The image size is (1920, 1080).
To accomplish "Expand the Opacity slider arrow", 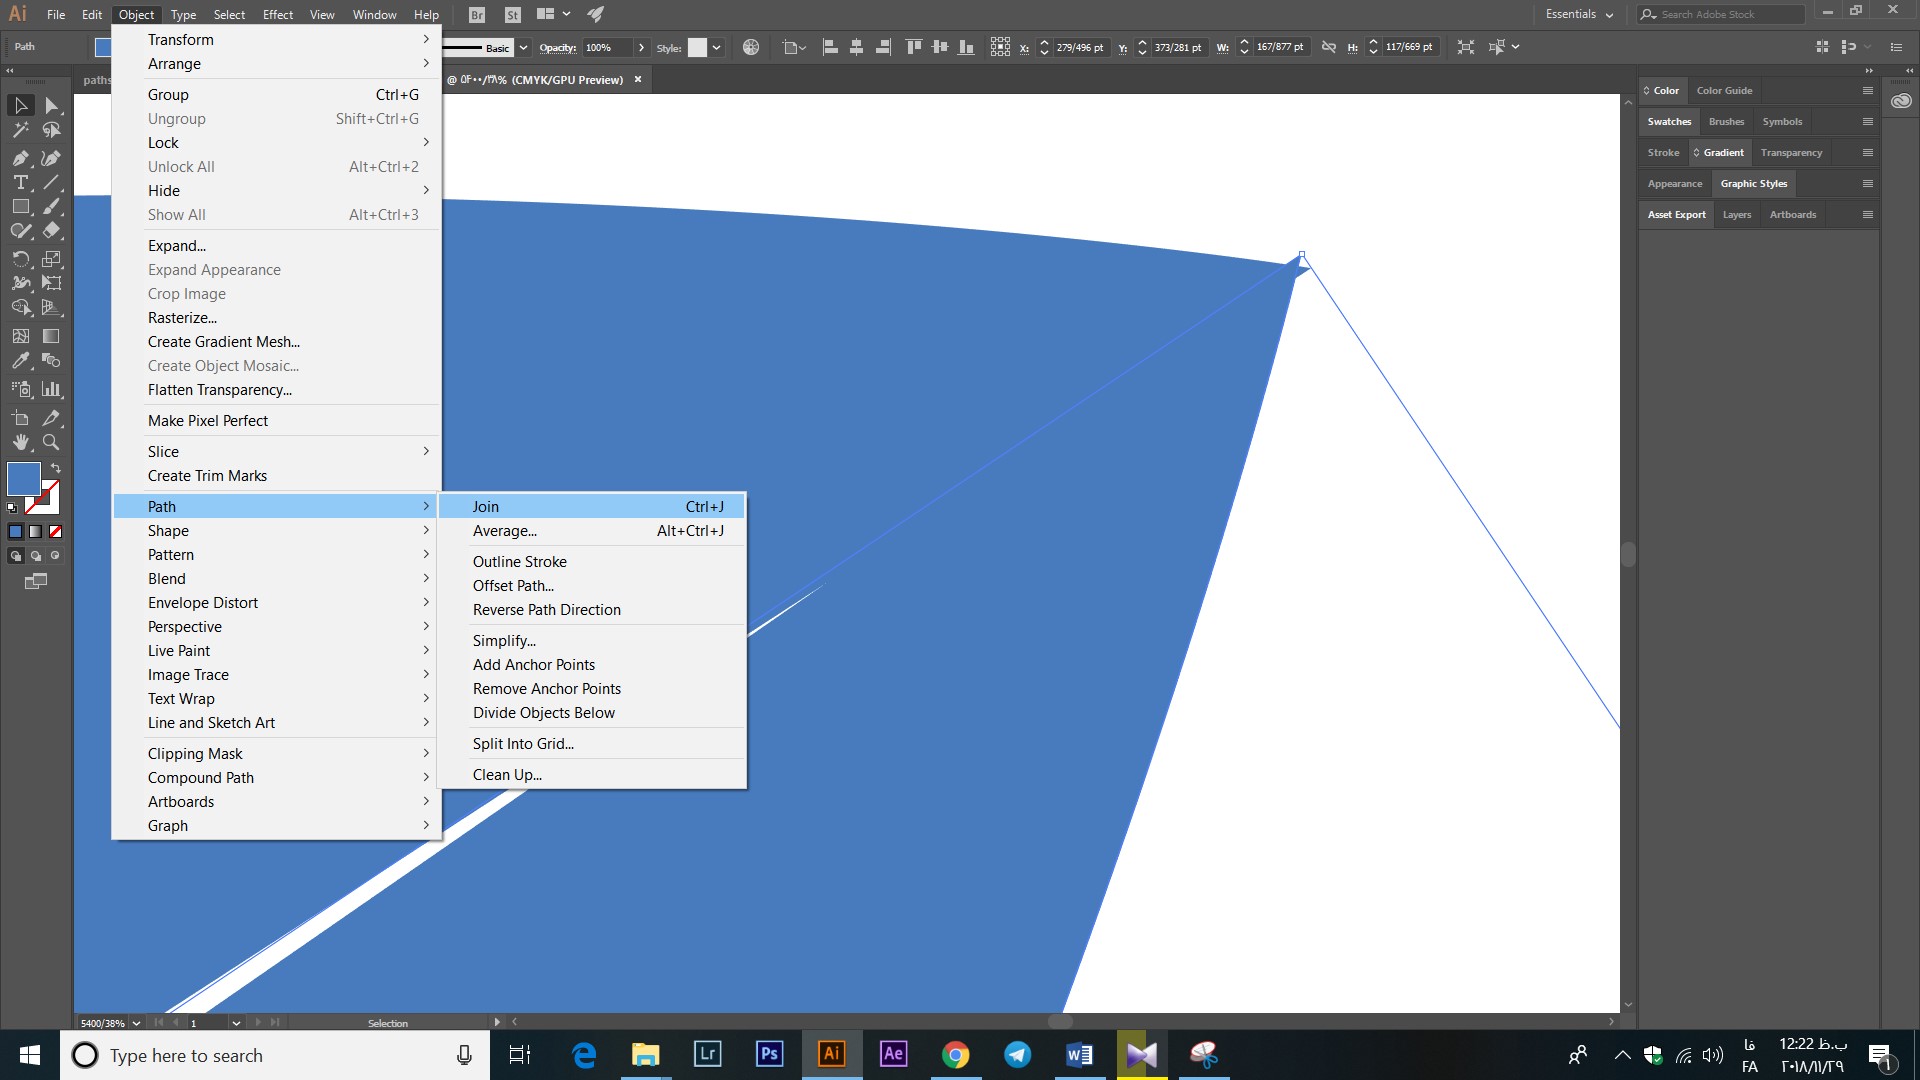I will click(x=641, y=47).
